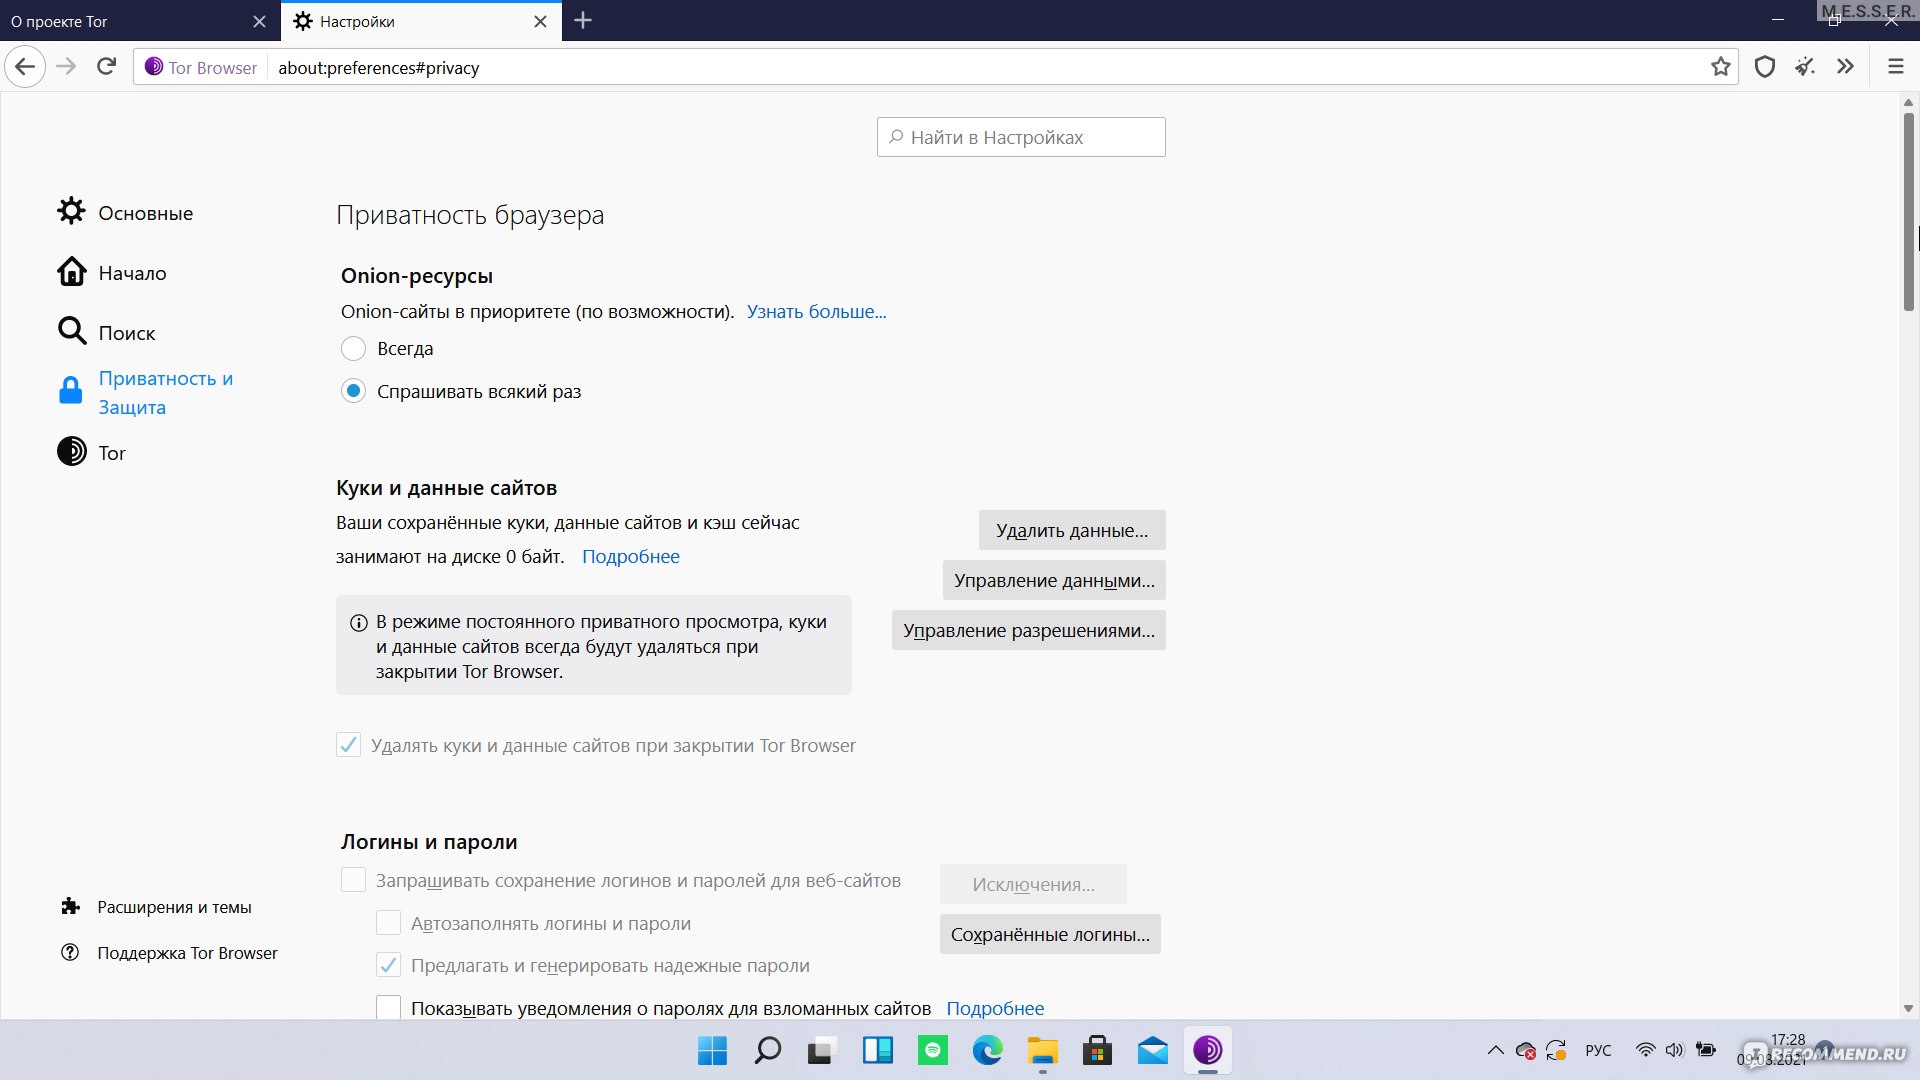Click the Tor Browser icon in sidebar
1920x1080 pixels.
click(x=71, y=452)
